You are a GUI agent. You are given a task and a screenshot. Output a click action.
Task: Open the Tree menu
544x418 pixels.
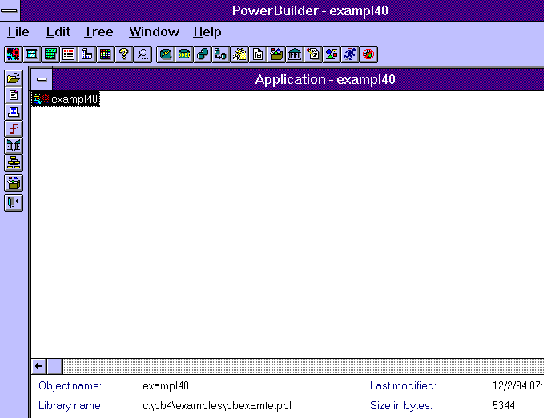point(99,32)
